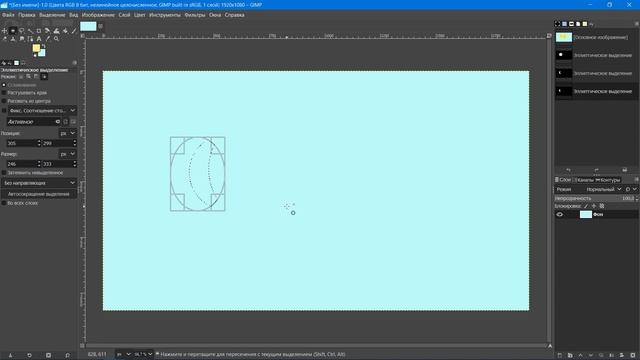Click the Позиция X input field
Screen dimensions: 640x360
pyautogui.click(x=21, y=143)
